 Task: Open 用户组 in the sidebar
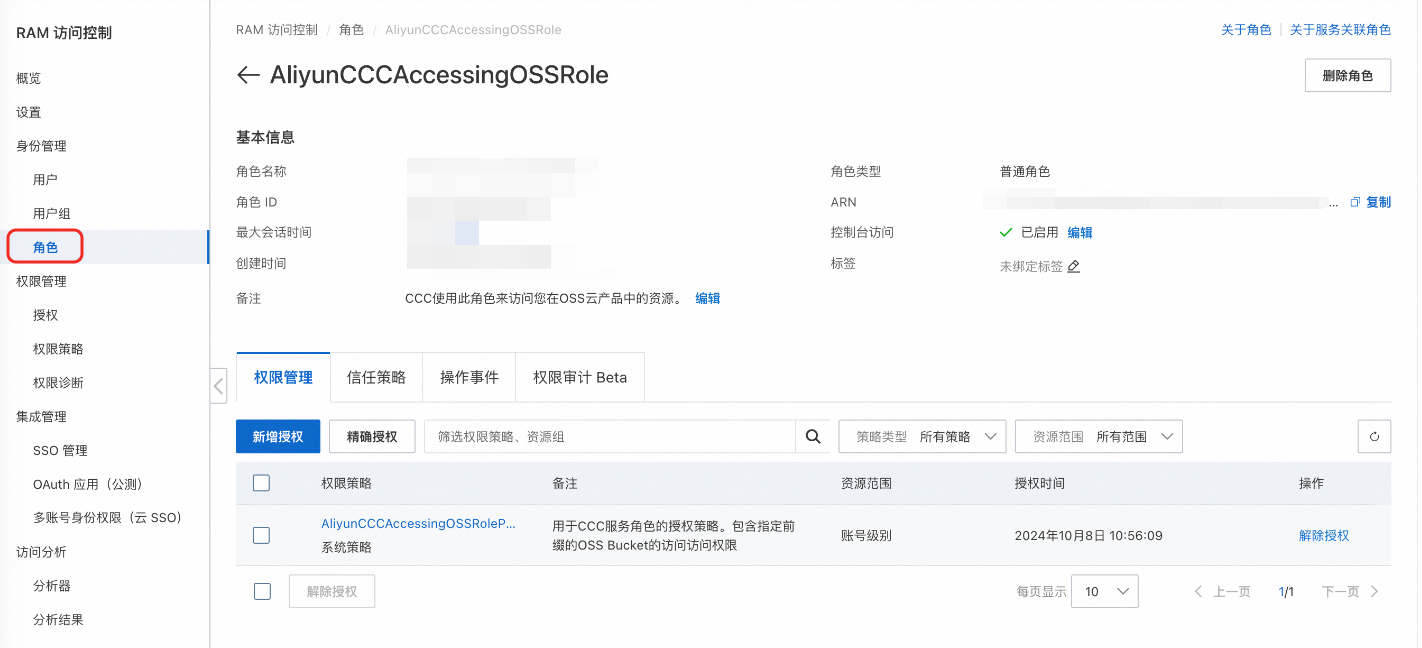click(x=52, y=214)
